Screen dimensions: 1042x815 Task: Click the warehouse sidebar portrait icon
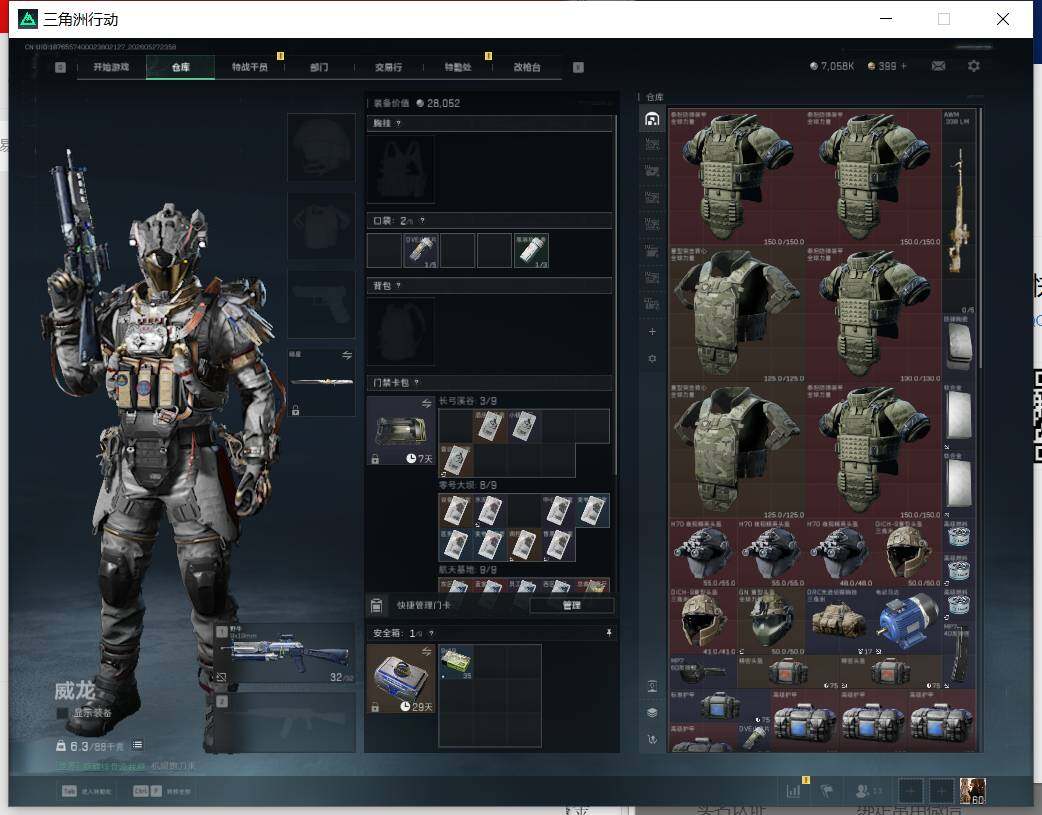coord(652,687)
